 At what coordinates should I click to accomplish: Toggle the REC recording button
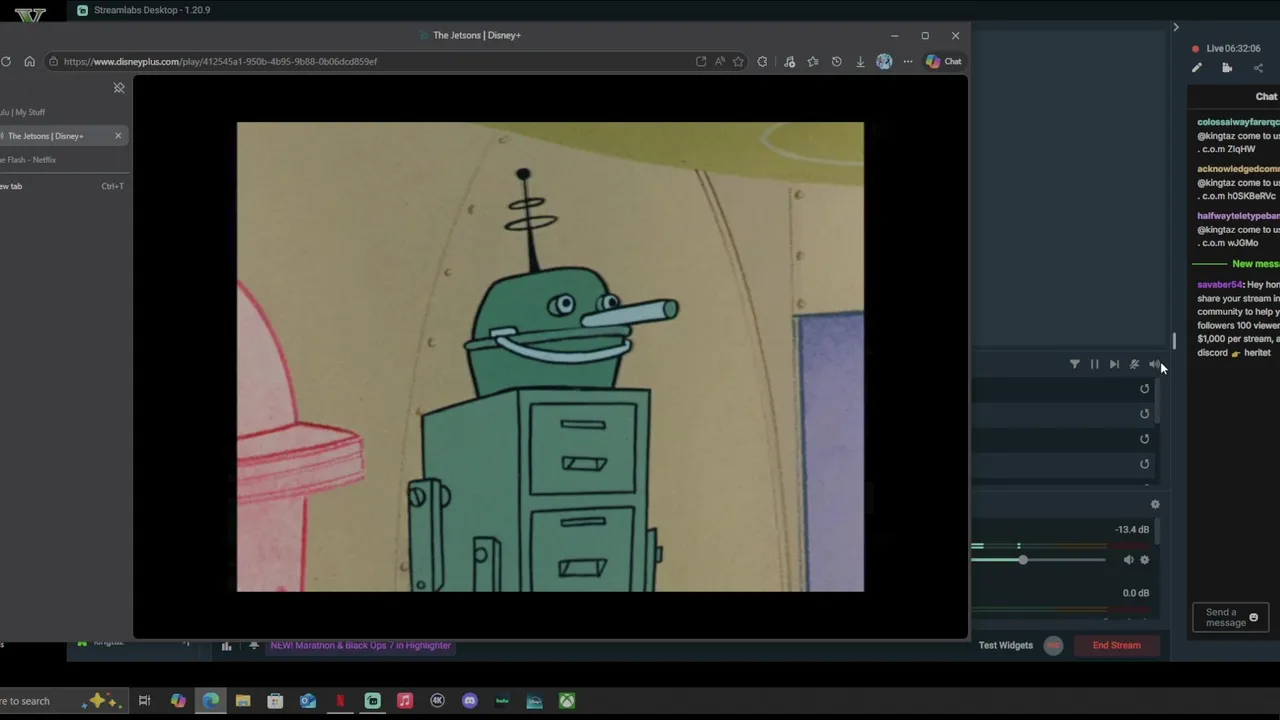click(1053, 646)
